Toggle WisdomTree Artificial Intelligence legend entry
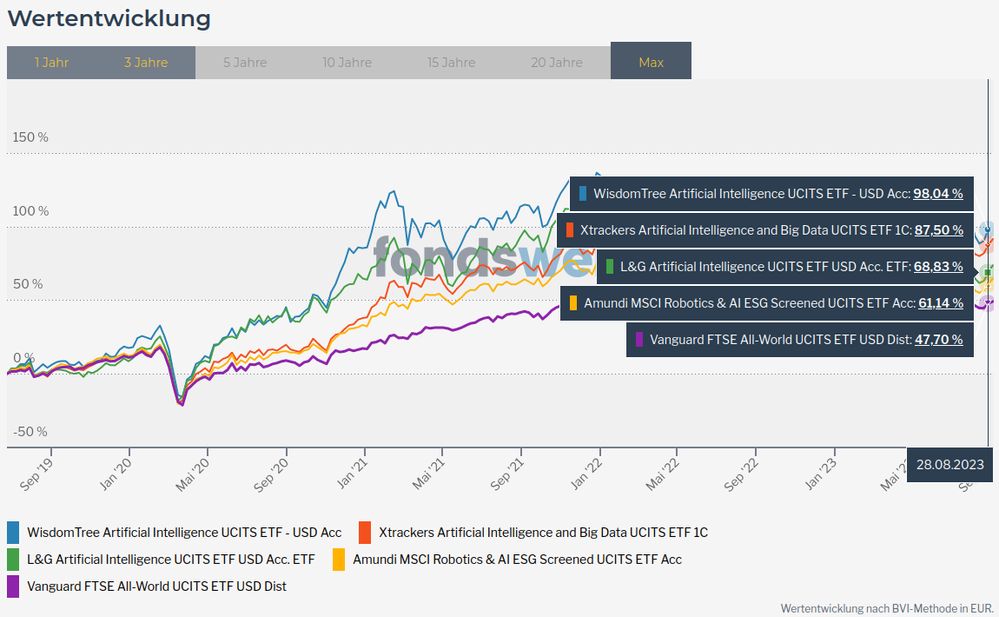999x617 pixels. pyautogui.click(x=184, y=532)
